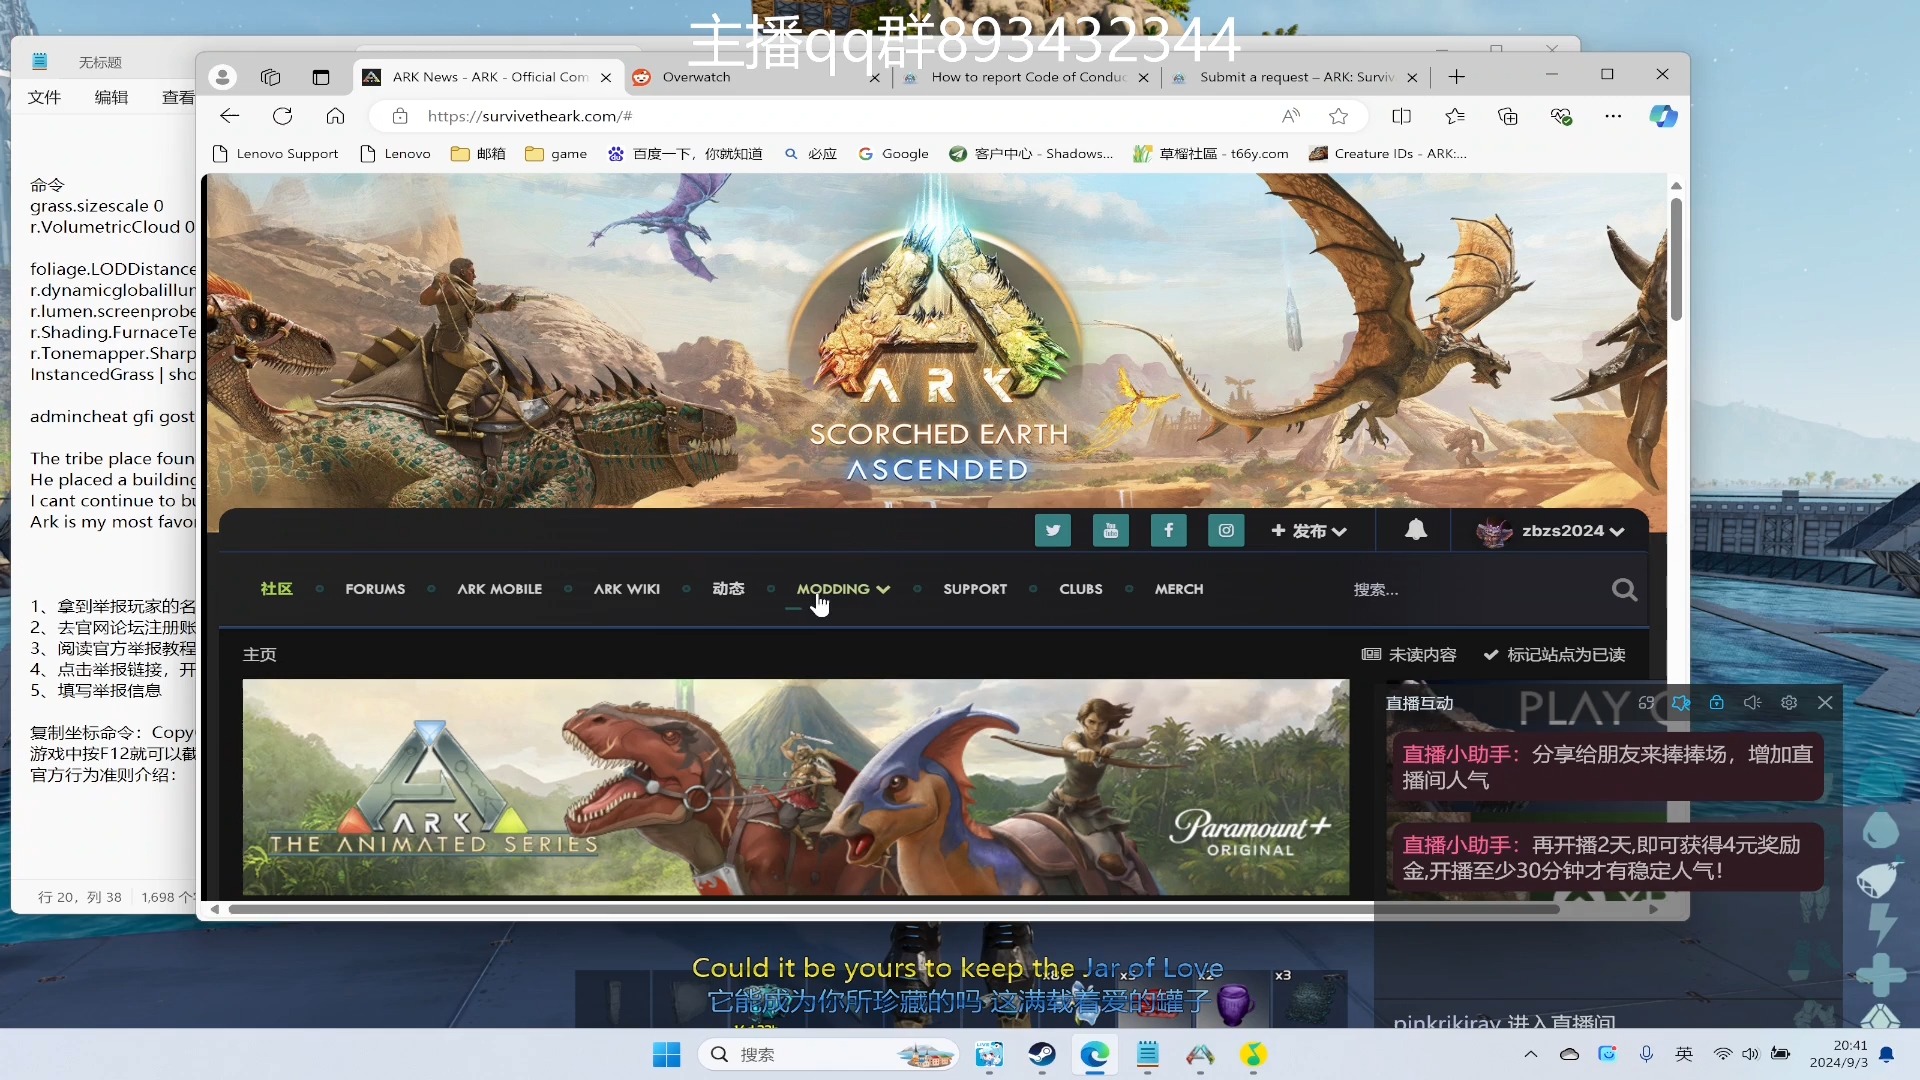Open Edge settings and more menu
The image size is (1920, 1080).
coord(1613,116)
